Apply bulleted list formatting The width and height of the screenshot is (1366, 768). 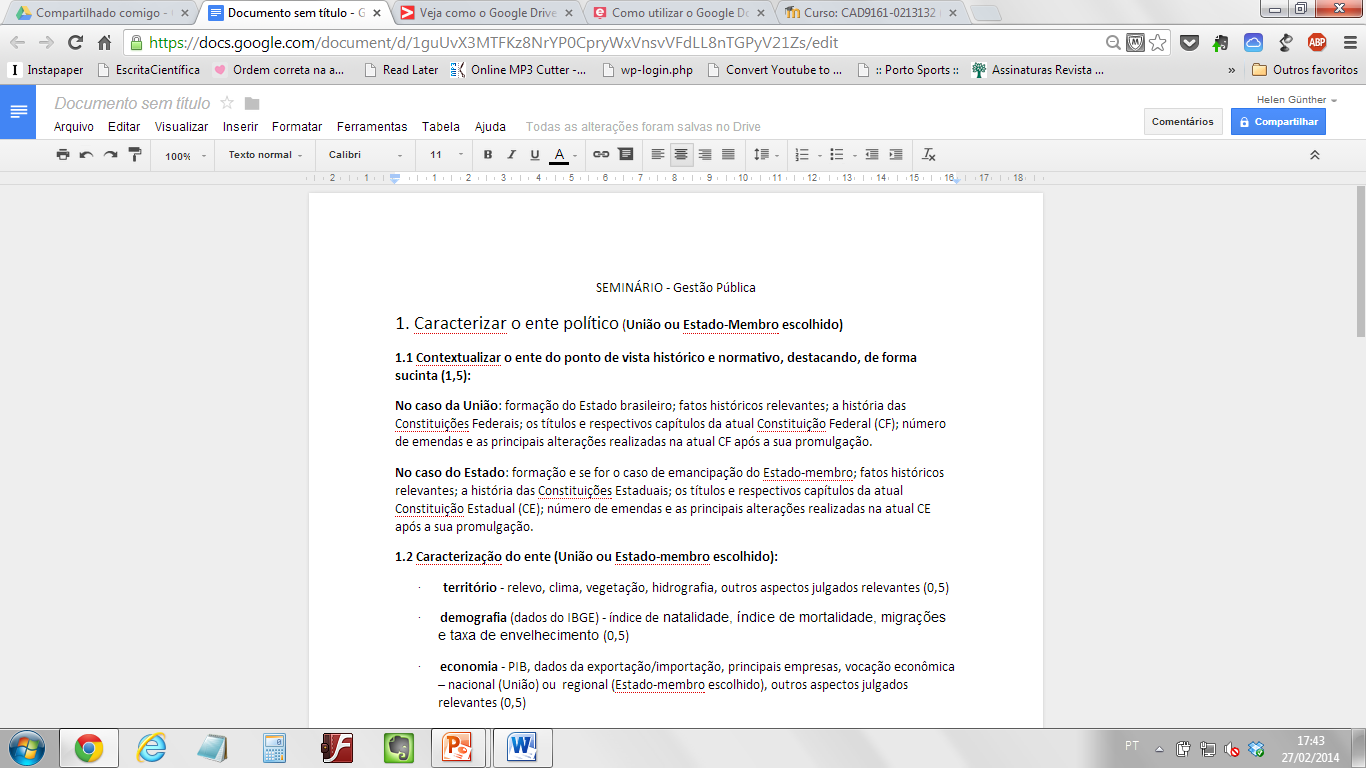coord(837,155)
